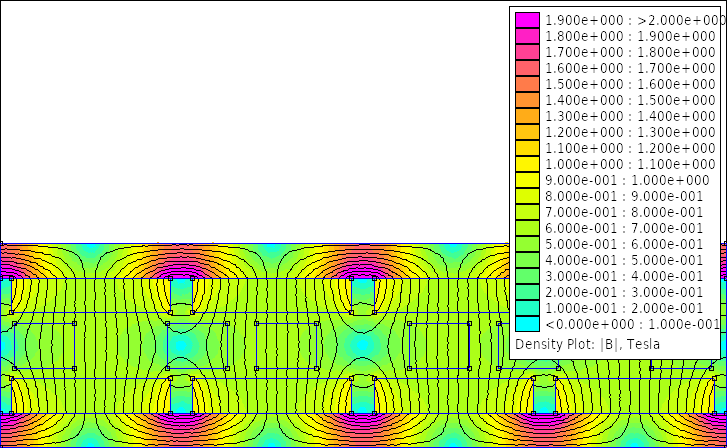
Task: Click the '2.000e-001 : 3.000e-001' legend text
Action: point(624,292)
